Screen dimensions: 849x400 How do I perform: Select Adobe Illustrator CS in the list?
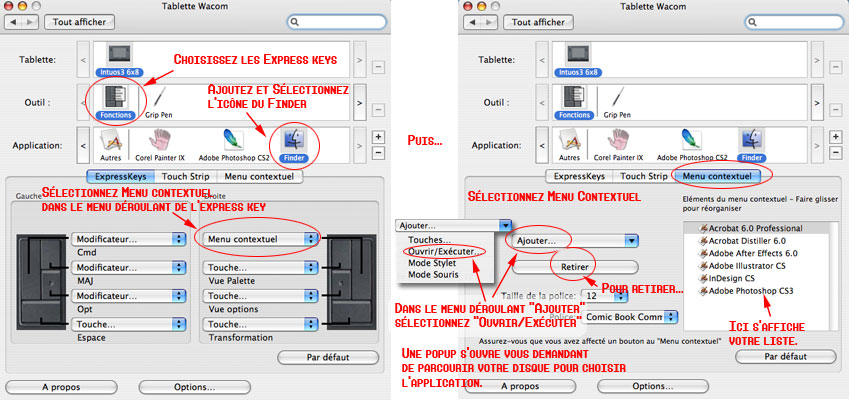click(x=742, y=266)
